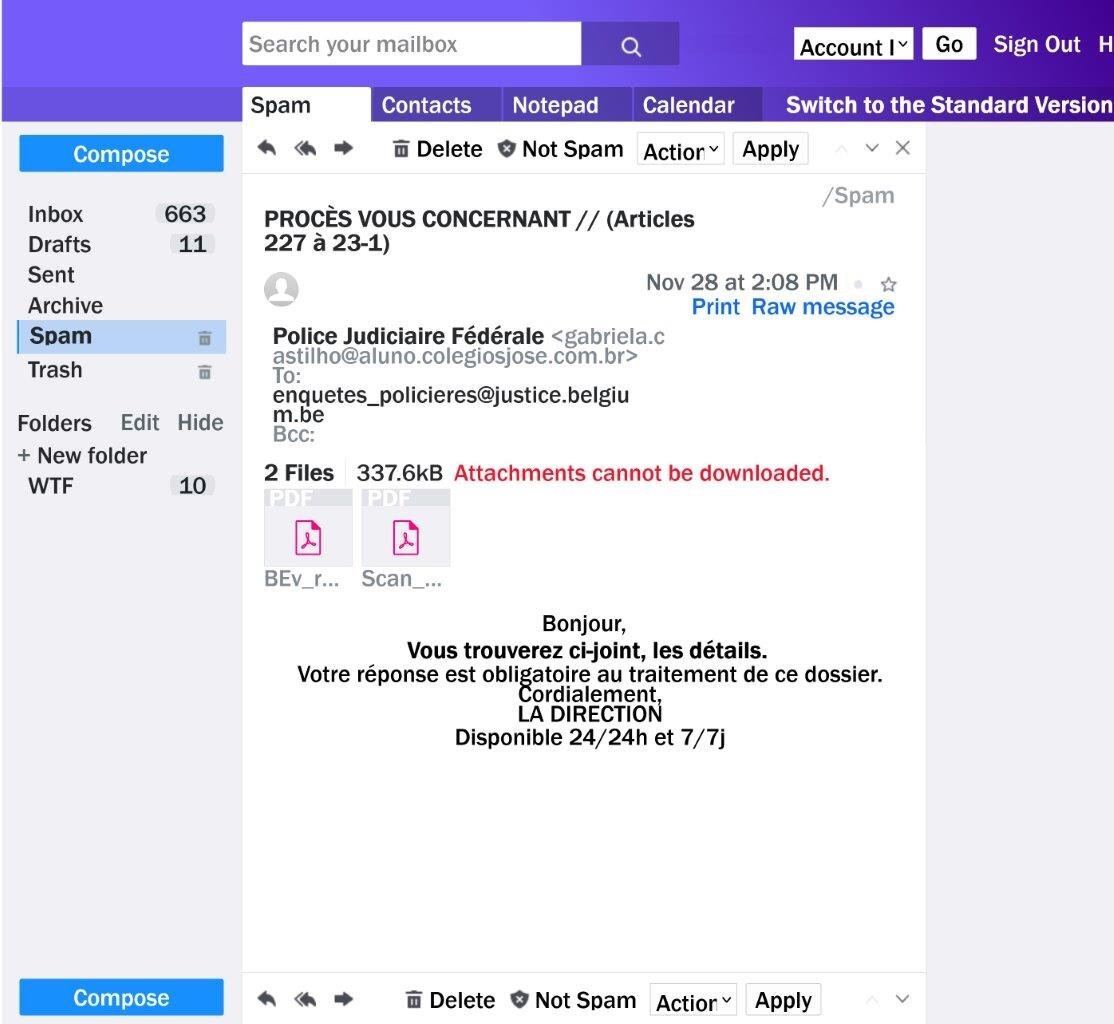The image size is (1114, 1024).
Task: Click the Search your mailbox field
Action: (411, 44)
